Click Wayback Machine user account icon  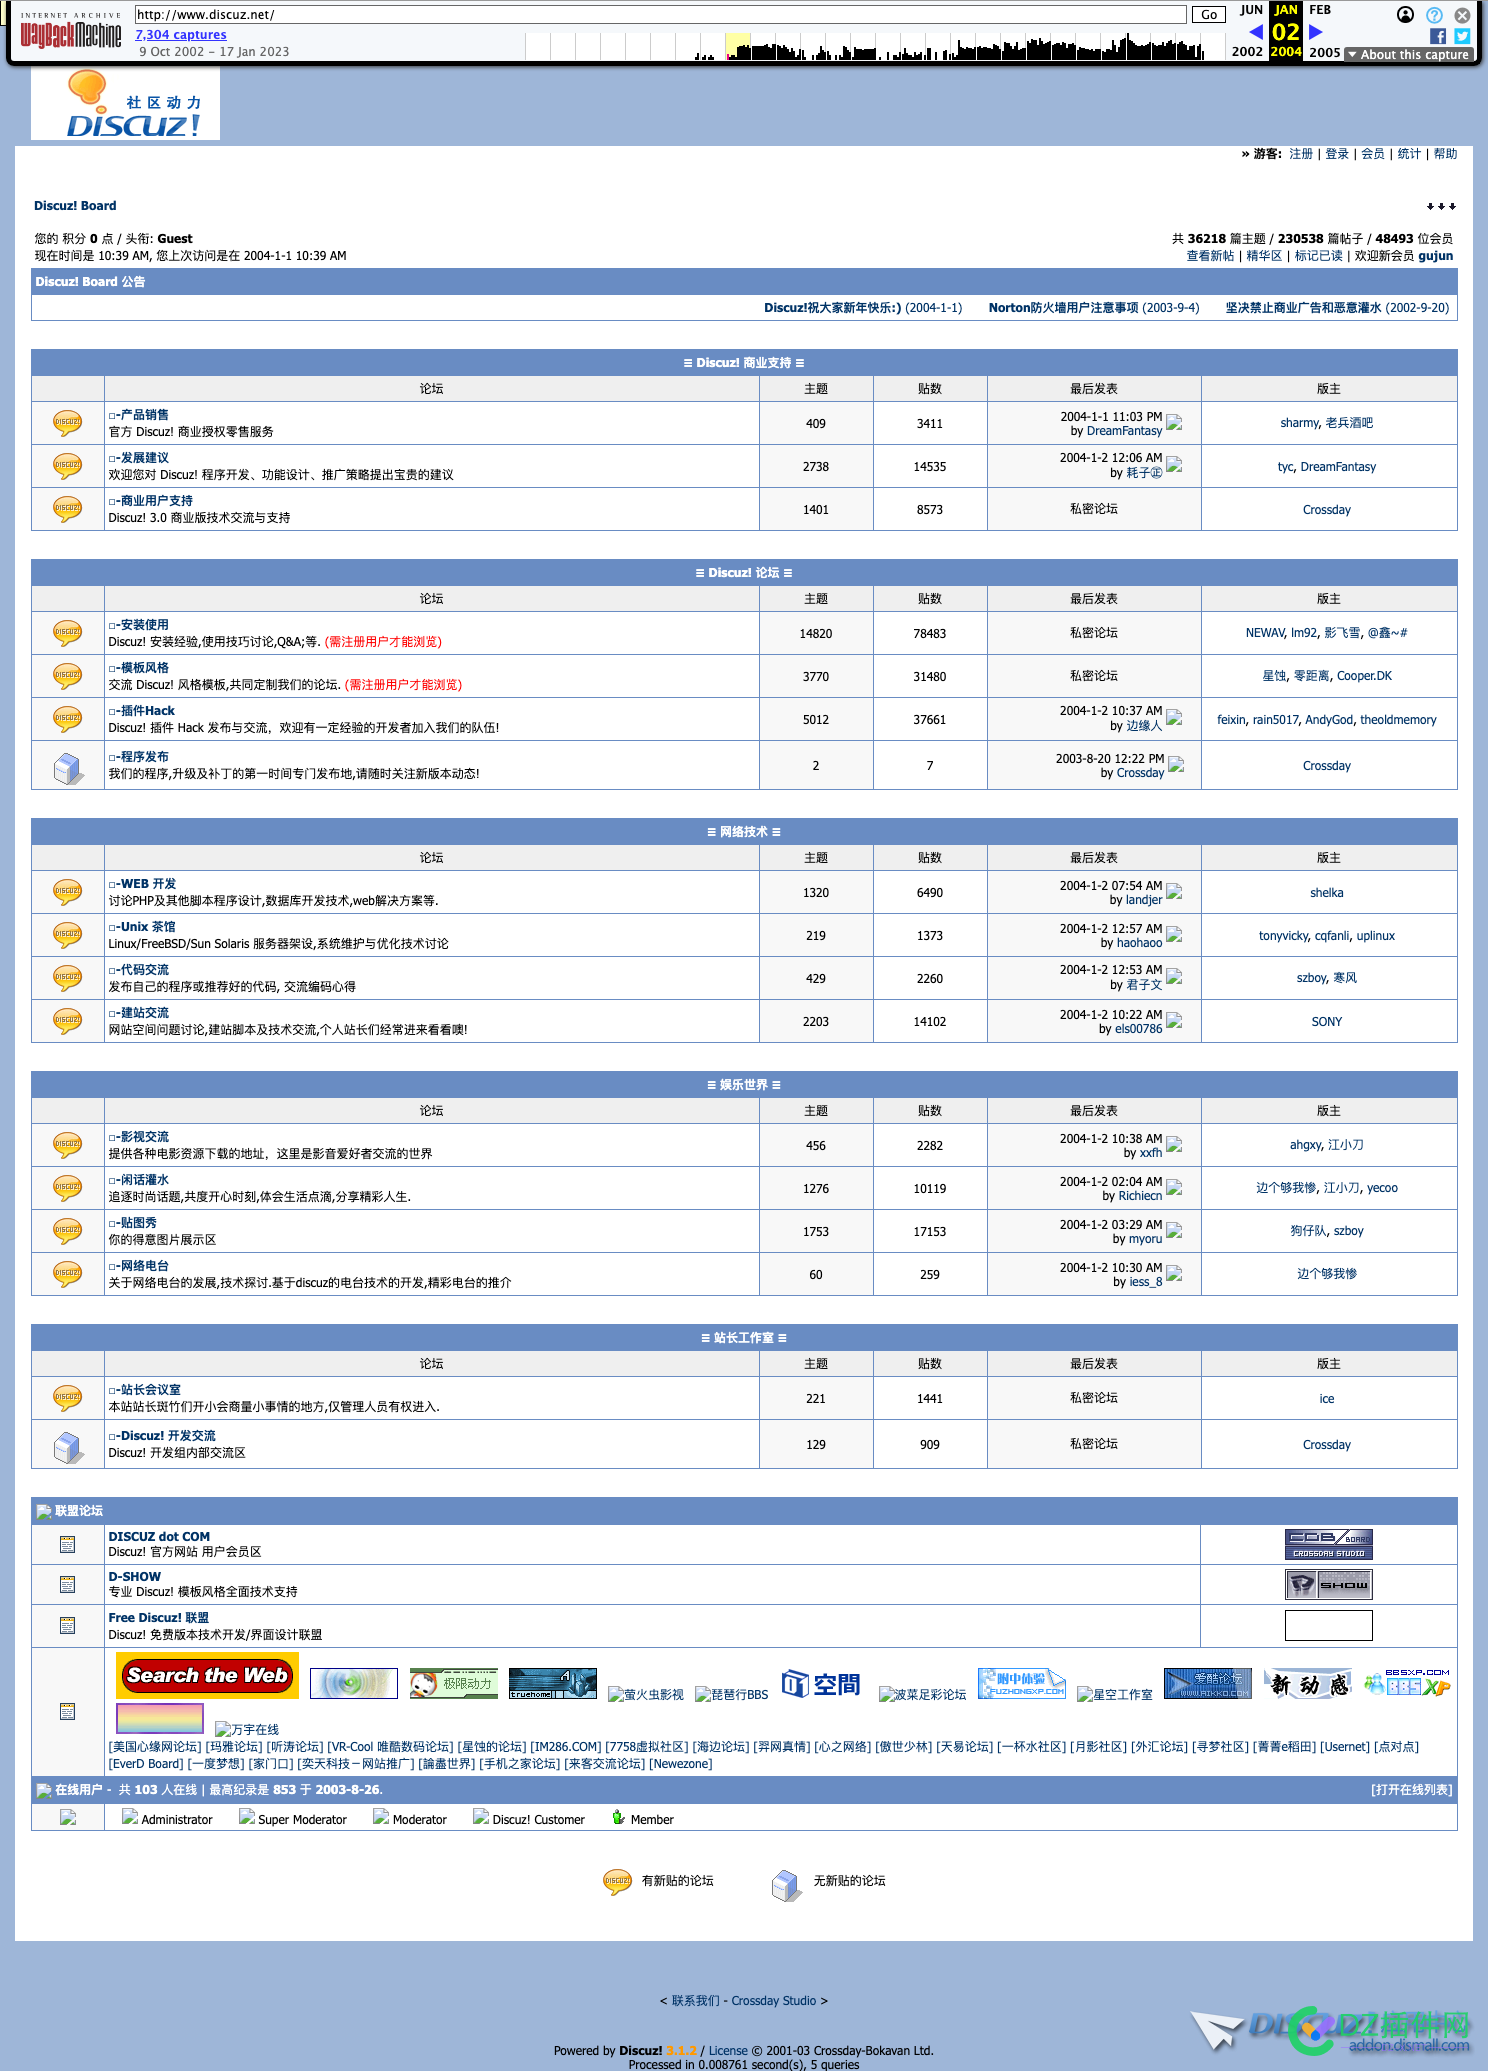coord(1406,14)
